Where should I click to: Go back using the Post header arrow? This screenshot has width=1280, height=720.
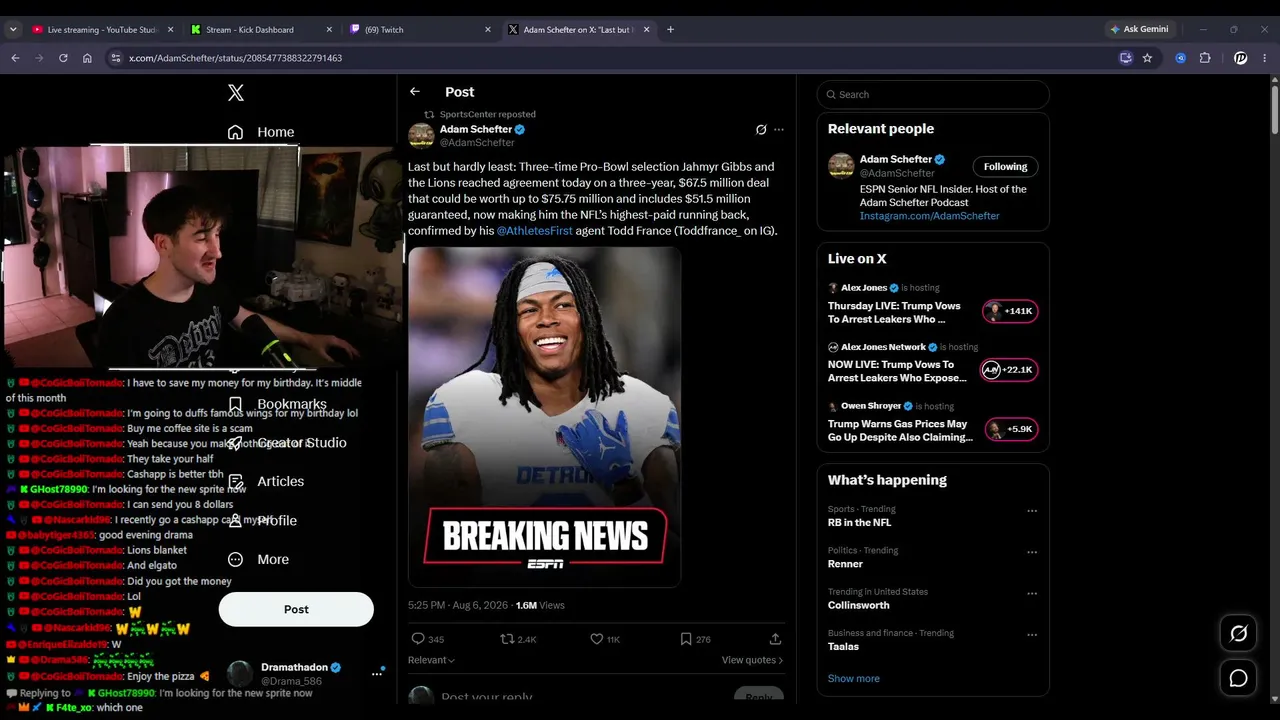pyautogui.click(x=415, y=92)
